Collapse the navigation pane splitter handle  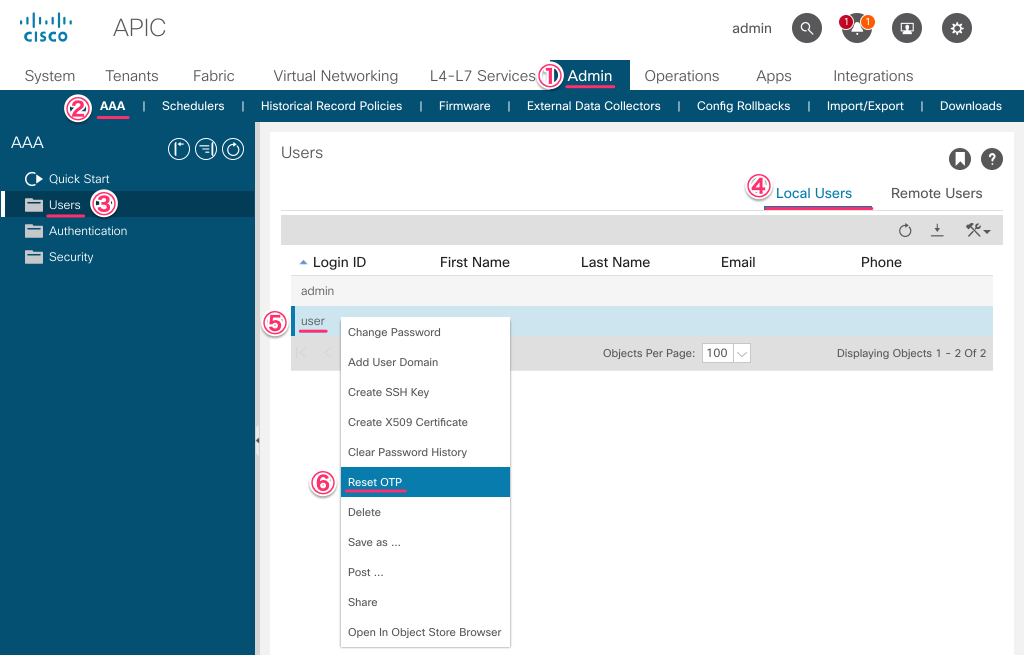click(x=257, y=441)
